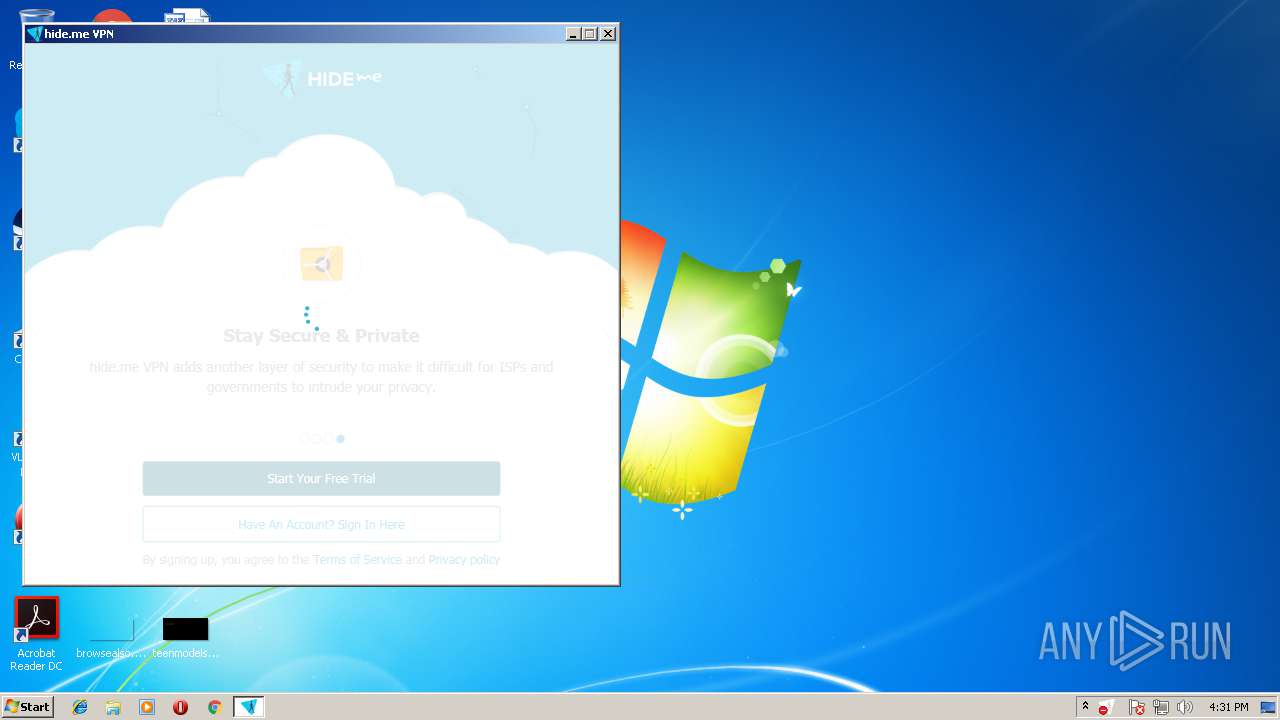1280x720 pixels.
Task: Open Windows Explorer folder in taskbar
Action: coord(113,707)
